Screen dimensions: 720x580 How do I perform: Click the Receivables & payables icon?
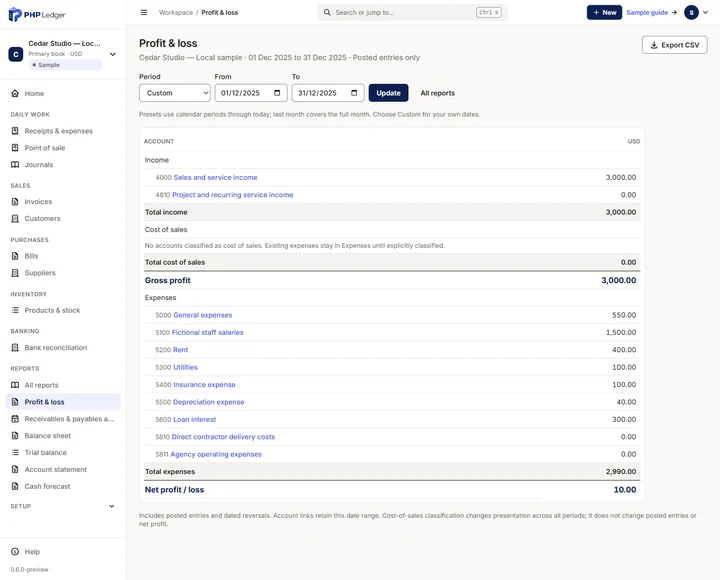15,419
